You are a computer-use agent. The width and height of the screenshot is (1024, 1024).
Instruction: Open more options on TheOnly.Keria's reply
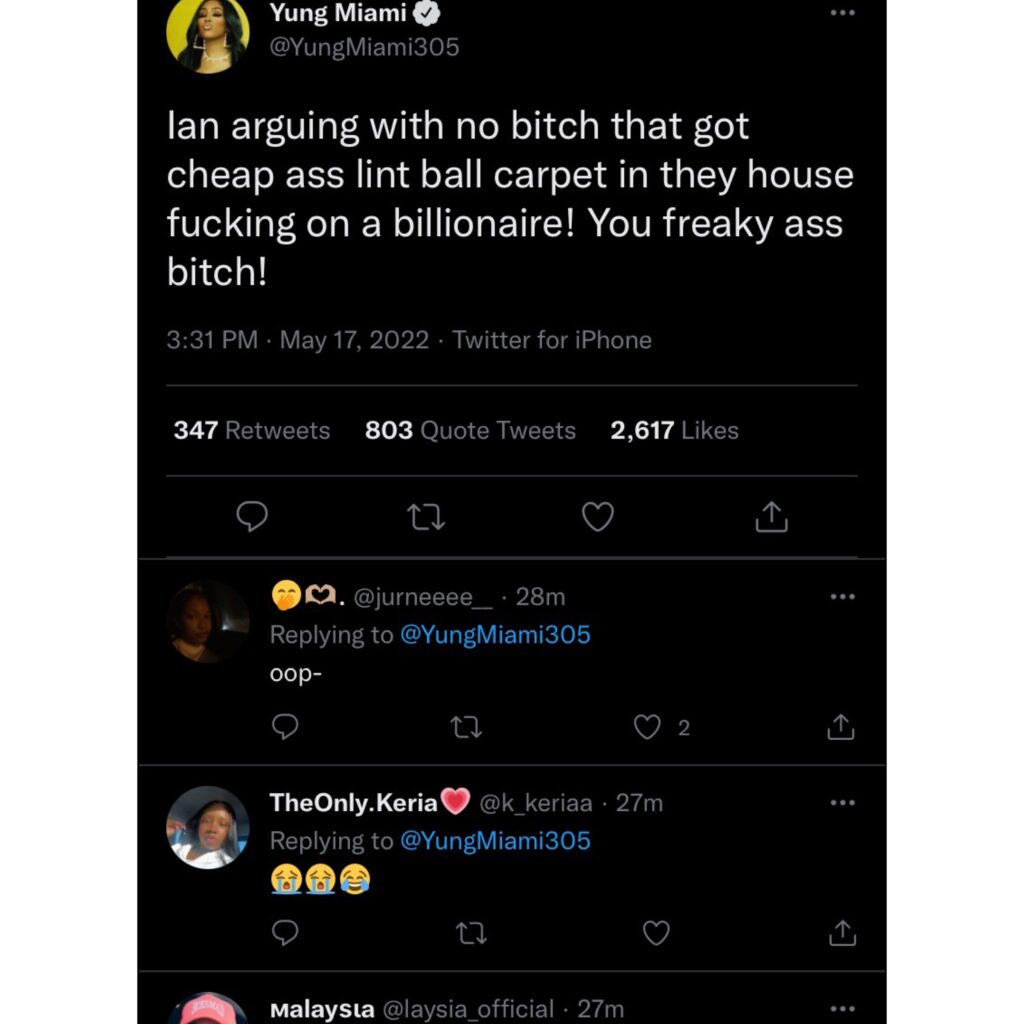click(x=842, y=803)
